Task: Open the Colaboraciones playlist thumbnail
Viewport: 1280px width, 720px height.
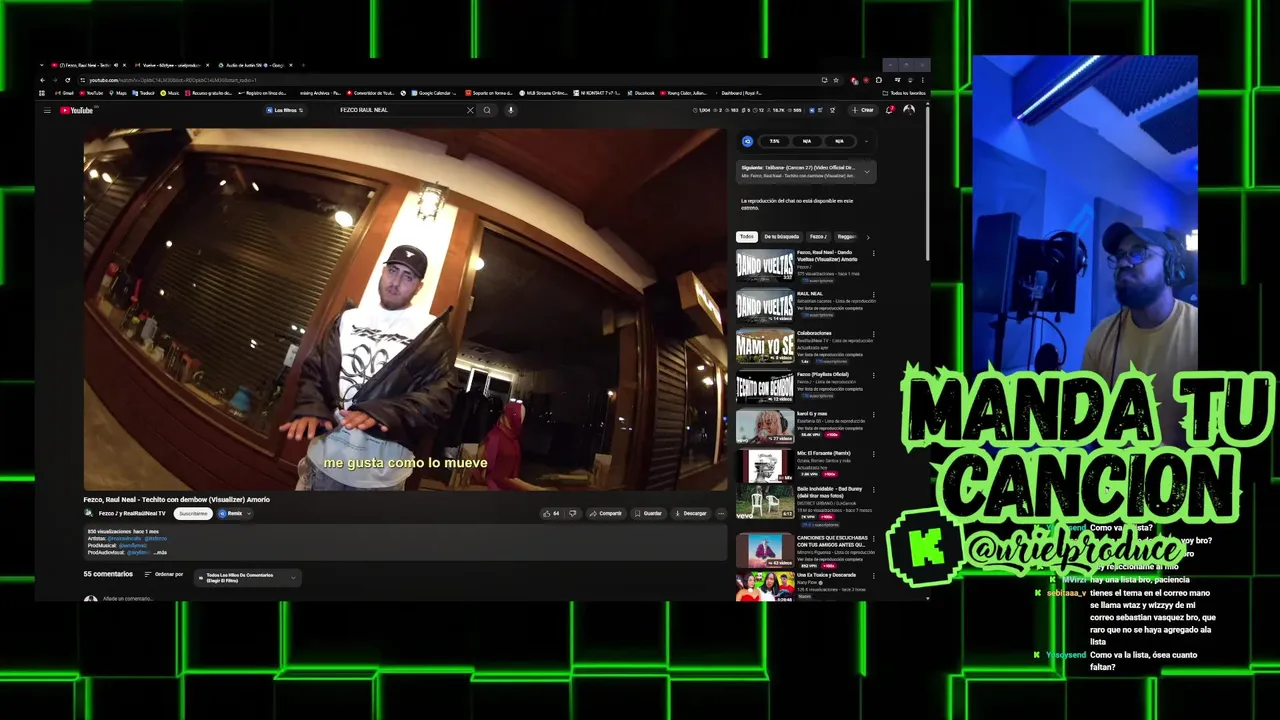Action: [765, 346]
